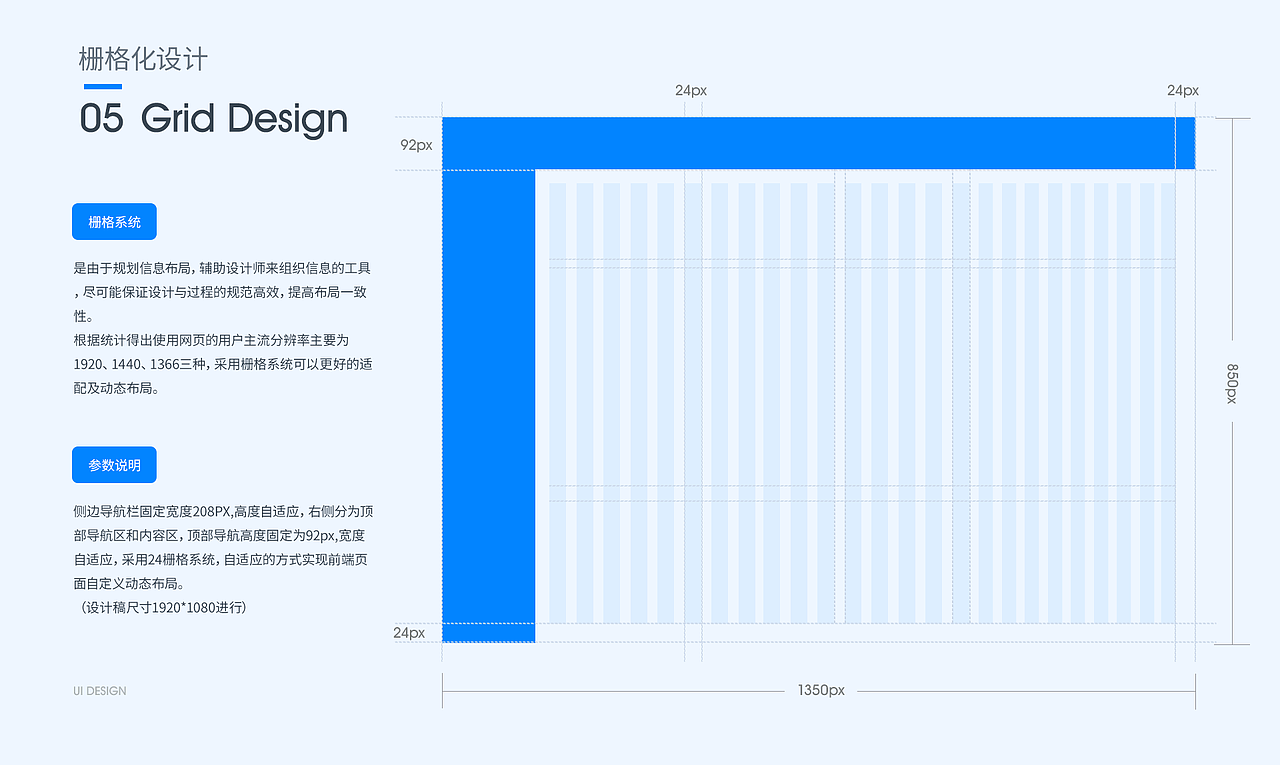Click the 参数说明 blue button
Image resolution: width=1280 pixels, height=765 pixels.
click(x=114, y=465)
